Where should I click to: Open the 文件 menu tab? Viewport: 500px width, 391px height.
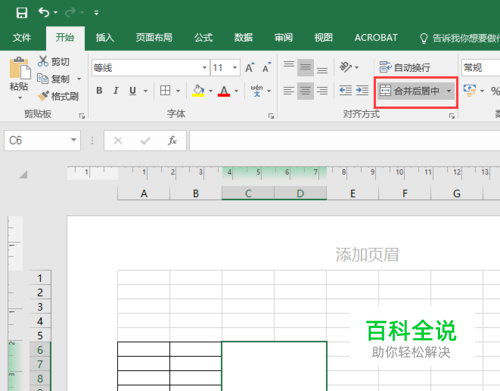click(x=22, y=38)
